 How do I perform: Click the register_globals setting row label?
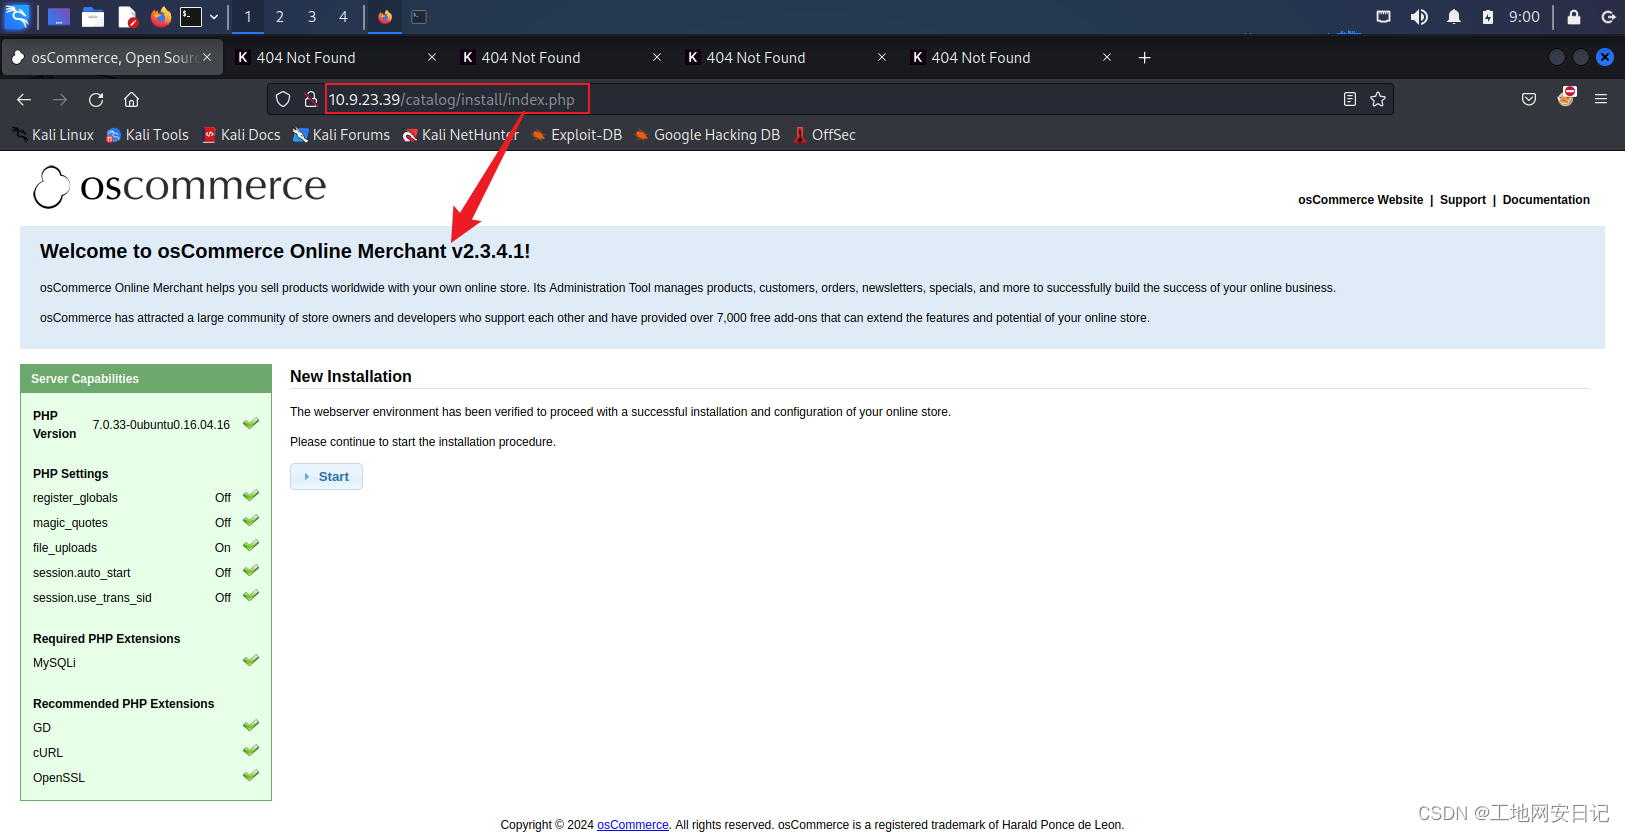pyautogui.click(x=75, y=498)
